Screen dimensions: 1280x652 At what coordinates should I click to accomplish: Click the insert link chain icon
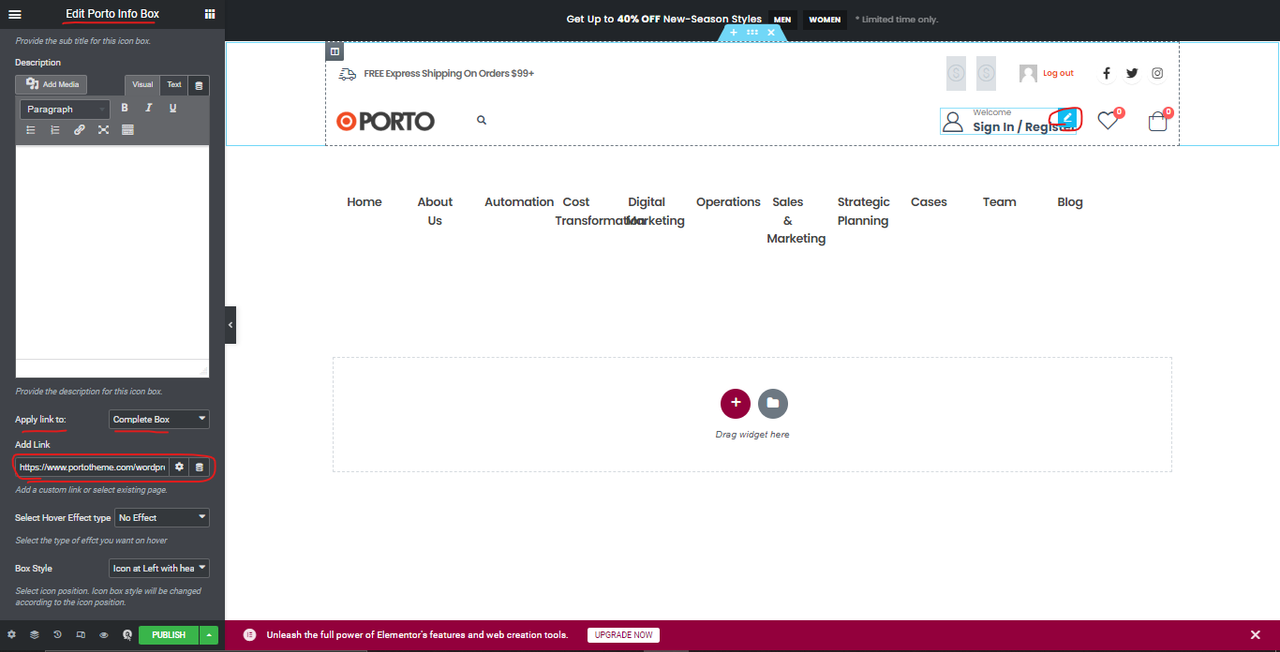79,130
